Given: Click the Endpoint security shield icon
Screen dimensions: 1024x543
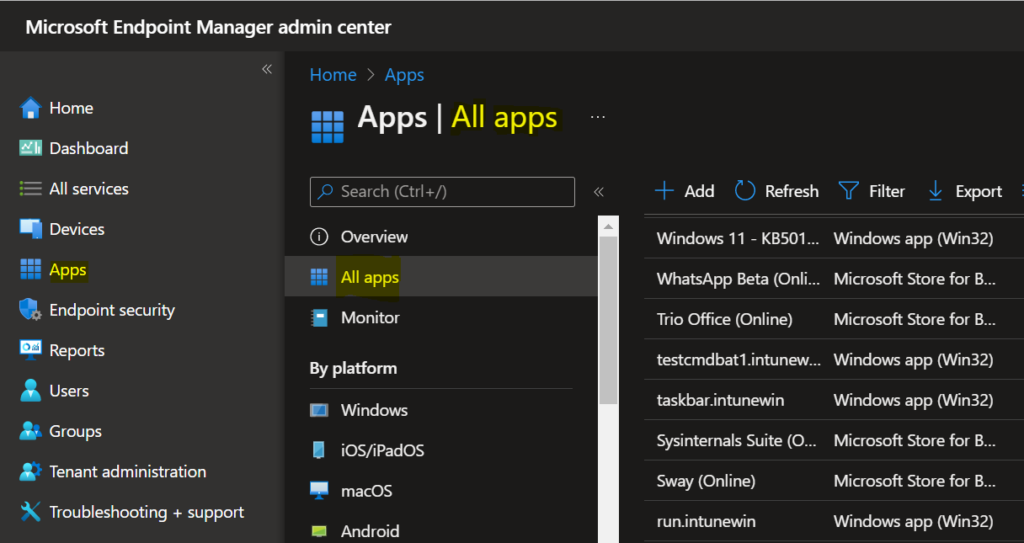Looking at the screenshot, I should click(30, 310).
